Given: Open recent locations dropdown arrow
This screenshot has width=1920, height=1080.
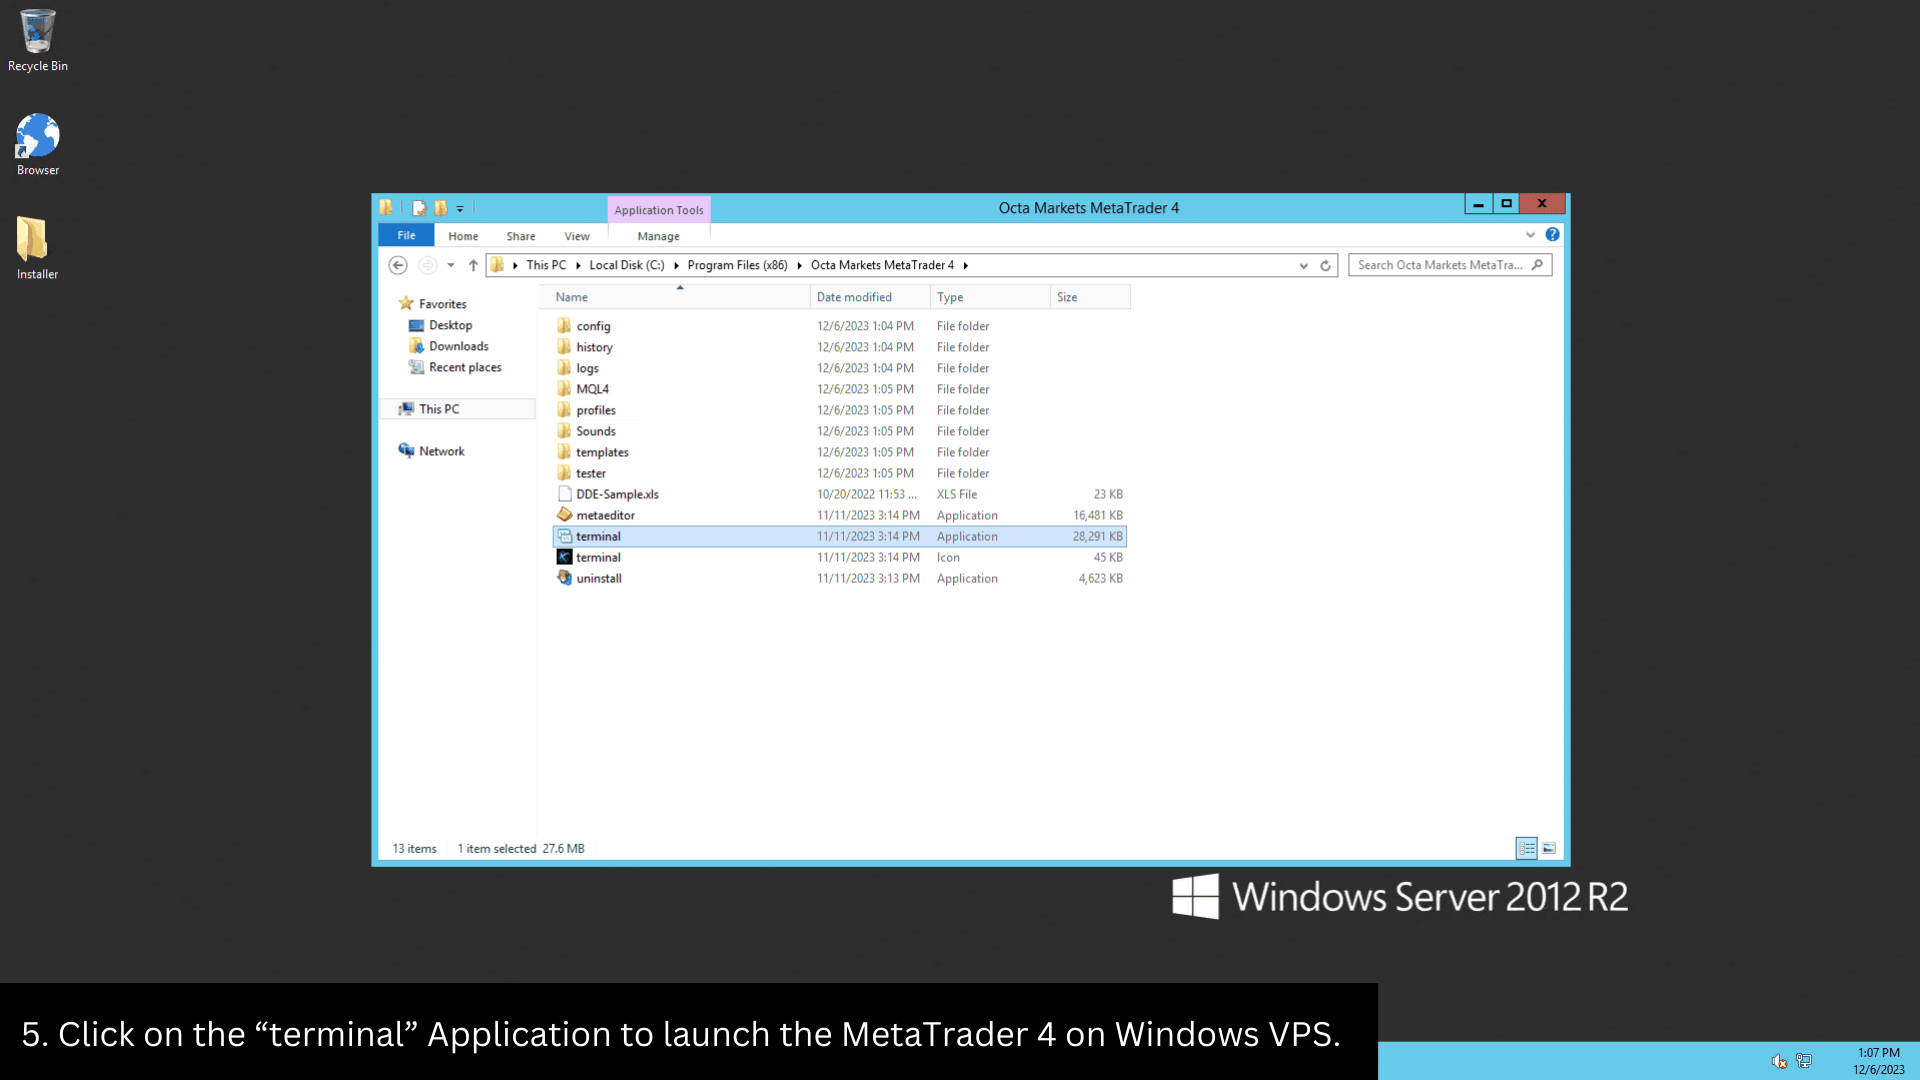Looking at the screenshot, I should point(451,266).
